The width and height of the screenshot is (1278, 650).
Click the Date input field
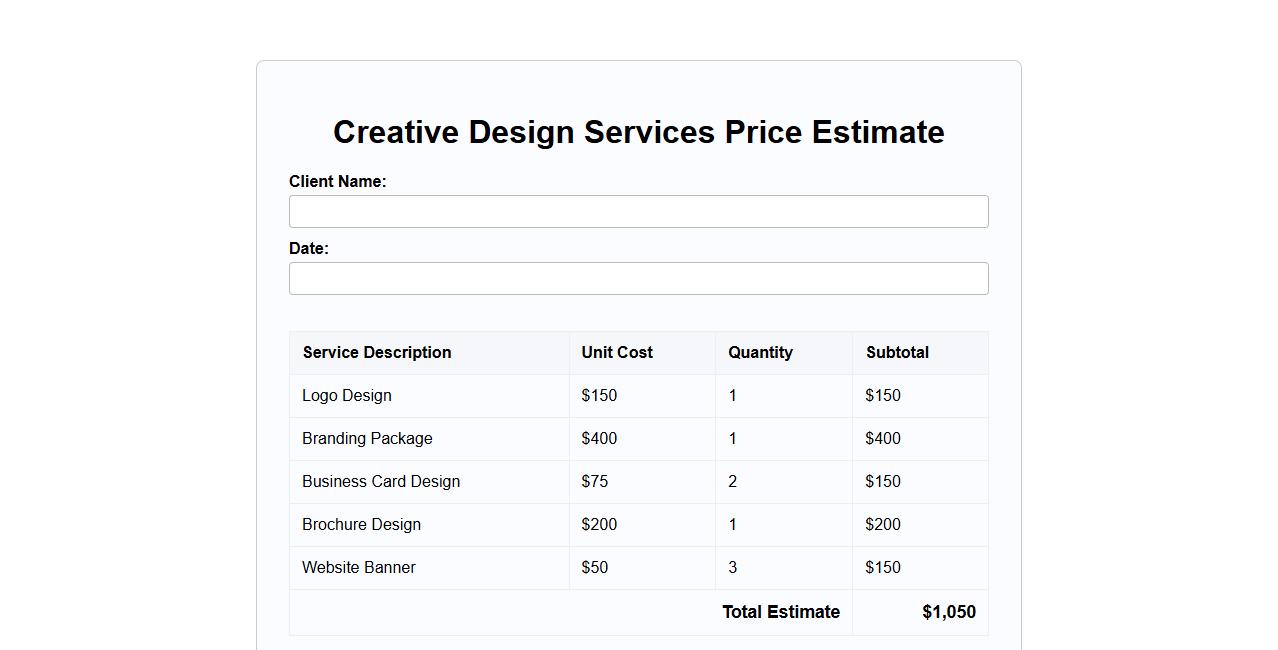point(638,279)
